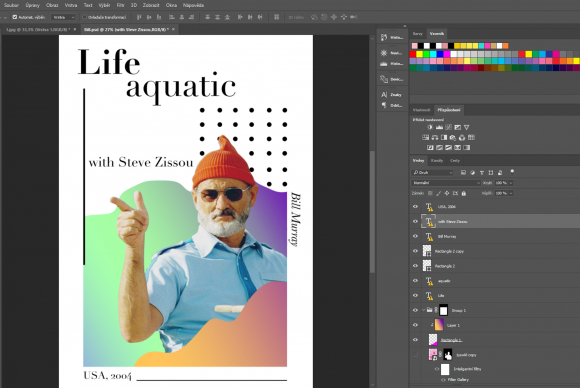Toggle layer filtering switch on
The height and width of the screenshot is (388, 580).
pyautogui.click(x=512, y=172)
